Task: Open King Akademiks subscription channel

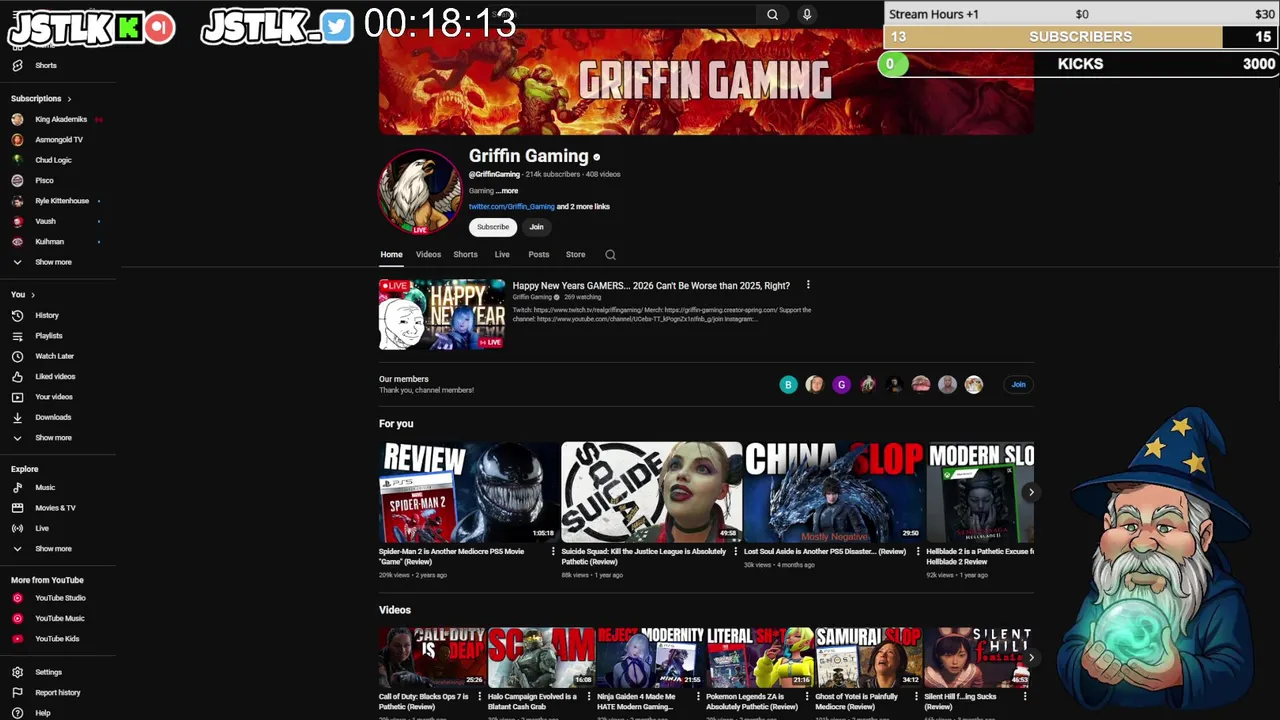Action: (x=60, y=119)
